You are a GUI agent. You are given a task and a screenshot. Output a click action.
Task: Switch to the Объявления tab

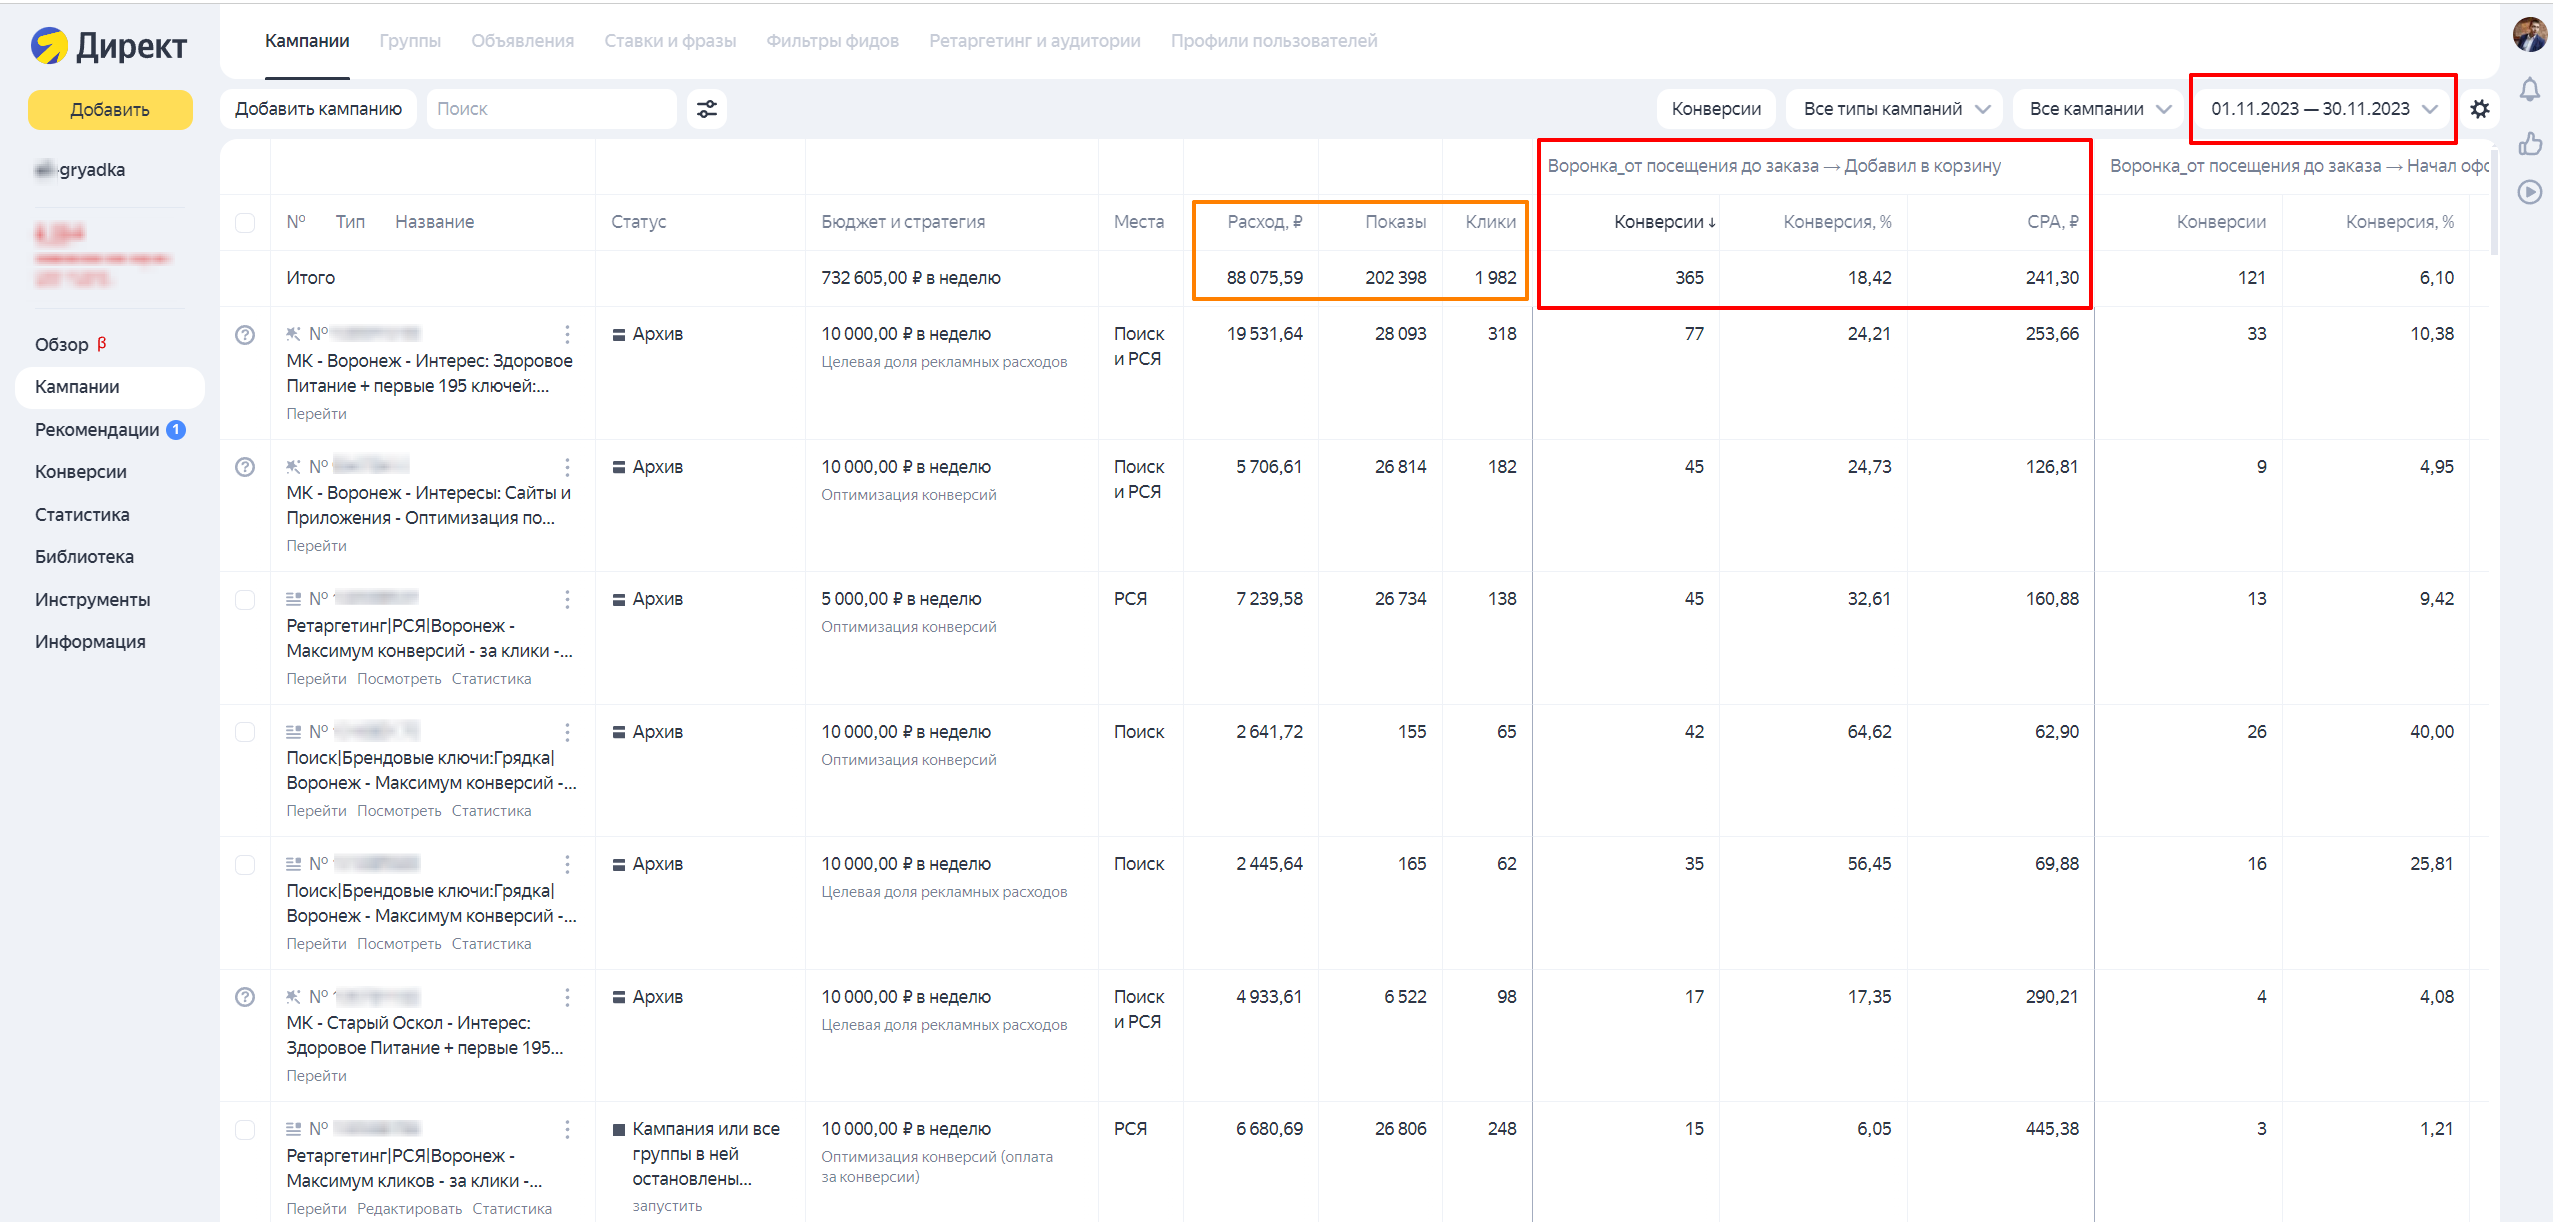[522, 41]
